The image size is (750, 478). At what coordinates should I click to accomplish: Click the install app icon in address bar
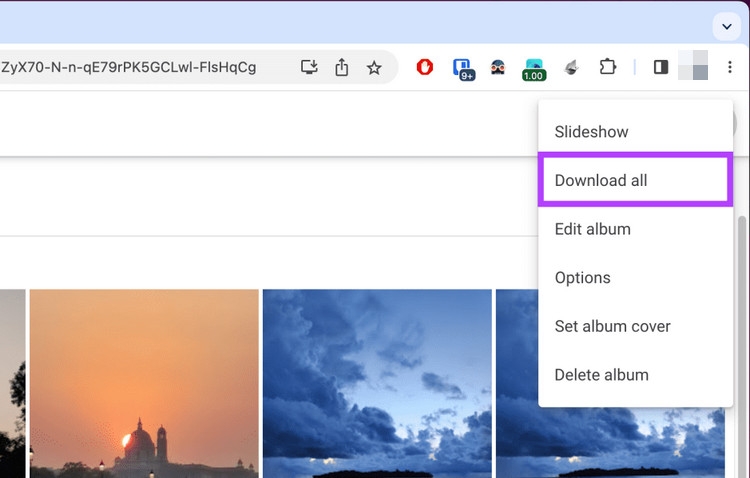pyautogui.click(x=309, y=67)
